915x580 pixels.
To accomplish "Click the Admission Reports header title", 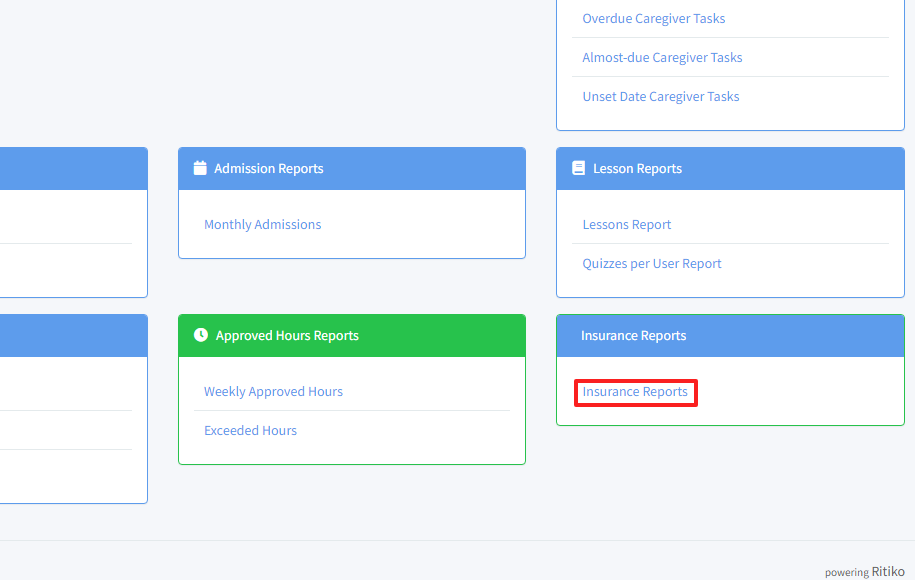I will coord(268,168).
